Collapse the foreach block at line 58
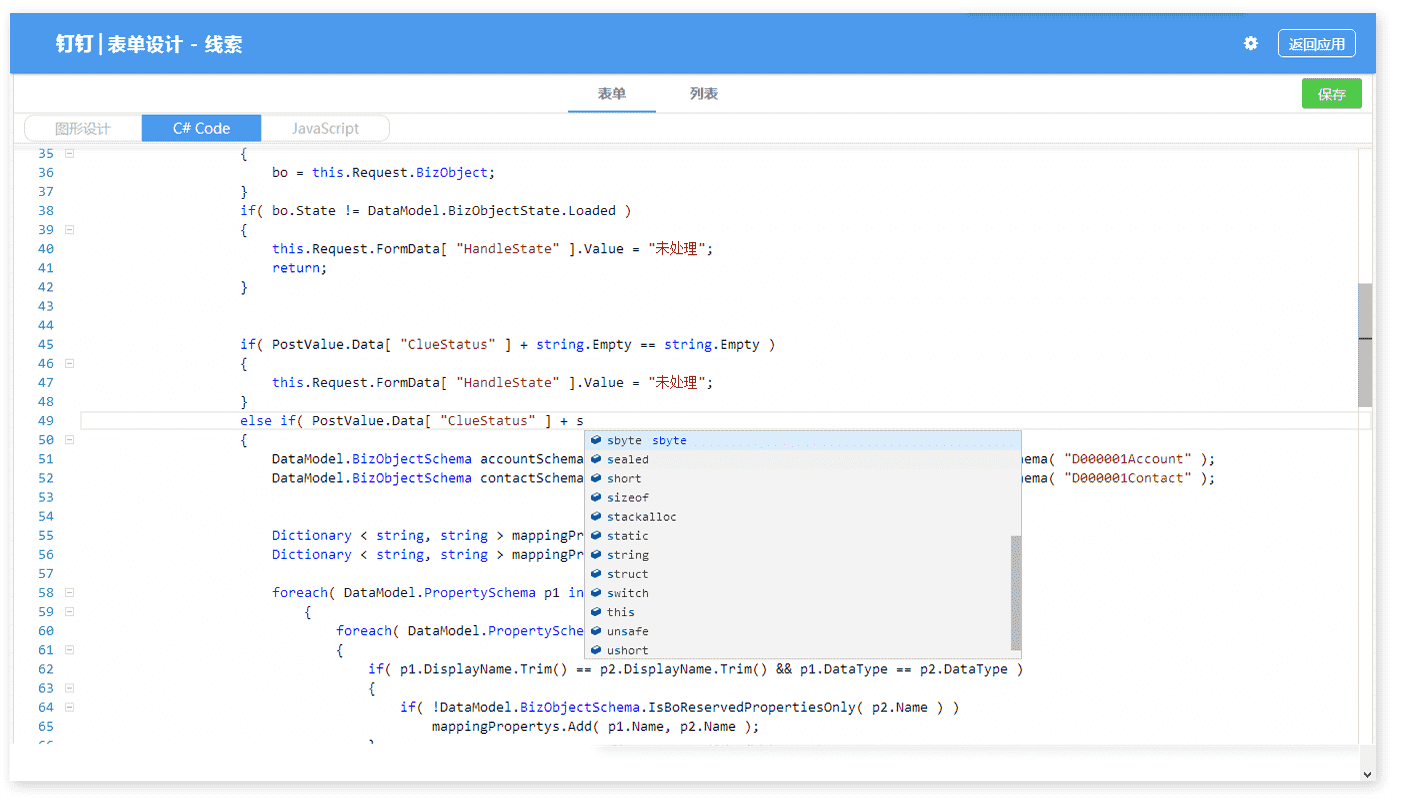 click(69, 593)
